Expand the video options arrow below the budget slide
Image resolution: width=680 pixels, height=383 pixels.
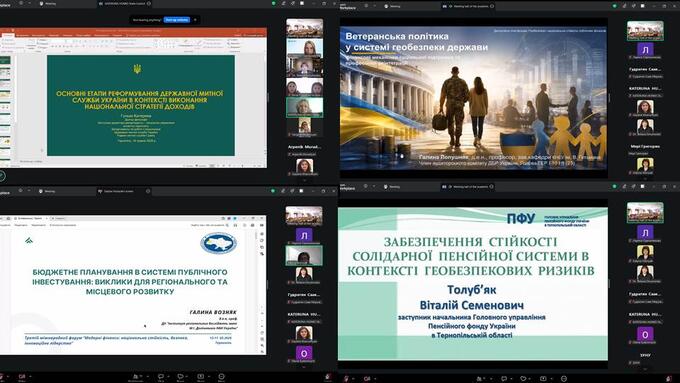[x=30, y=376]
